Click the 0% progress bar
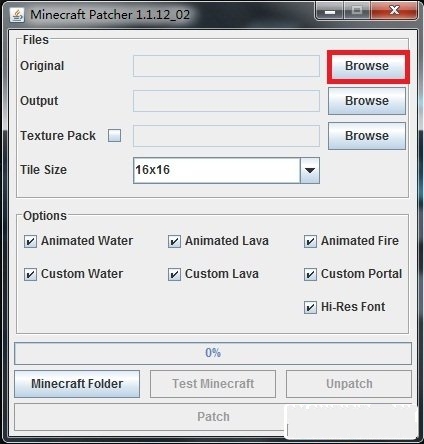The width and height of the screenshot is (424, 444). pyautogui.click(x=213, y=353)
